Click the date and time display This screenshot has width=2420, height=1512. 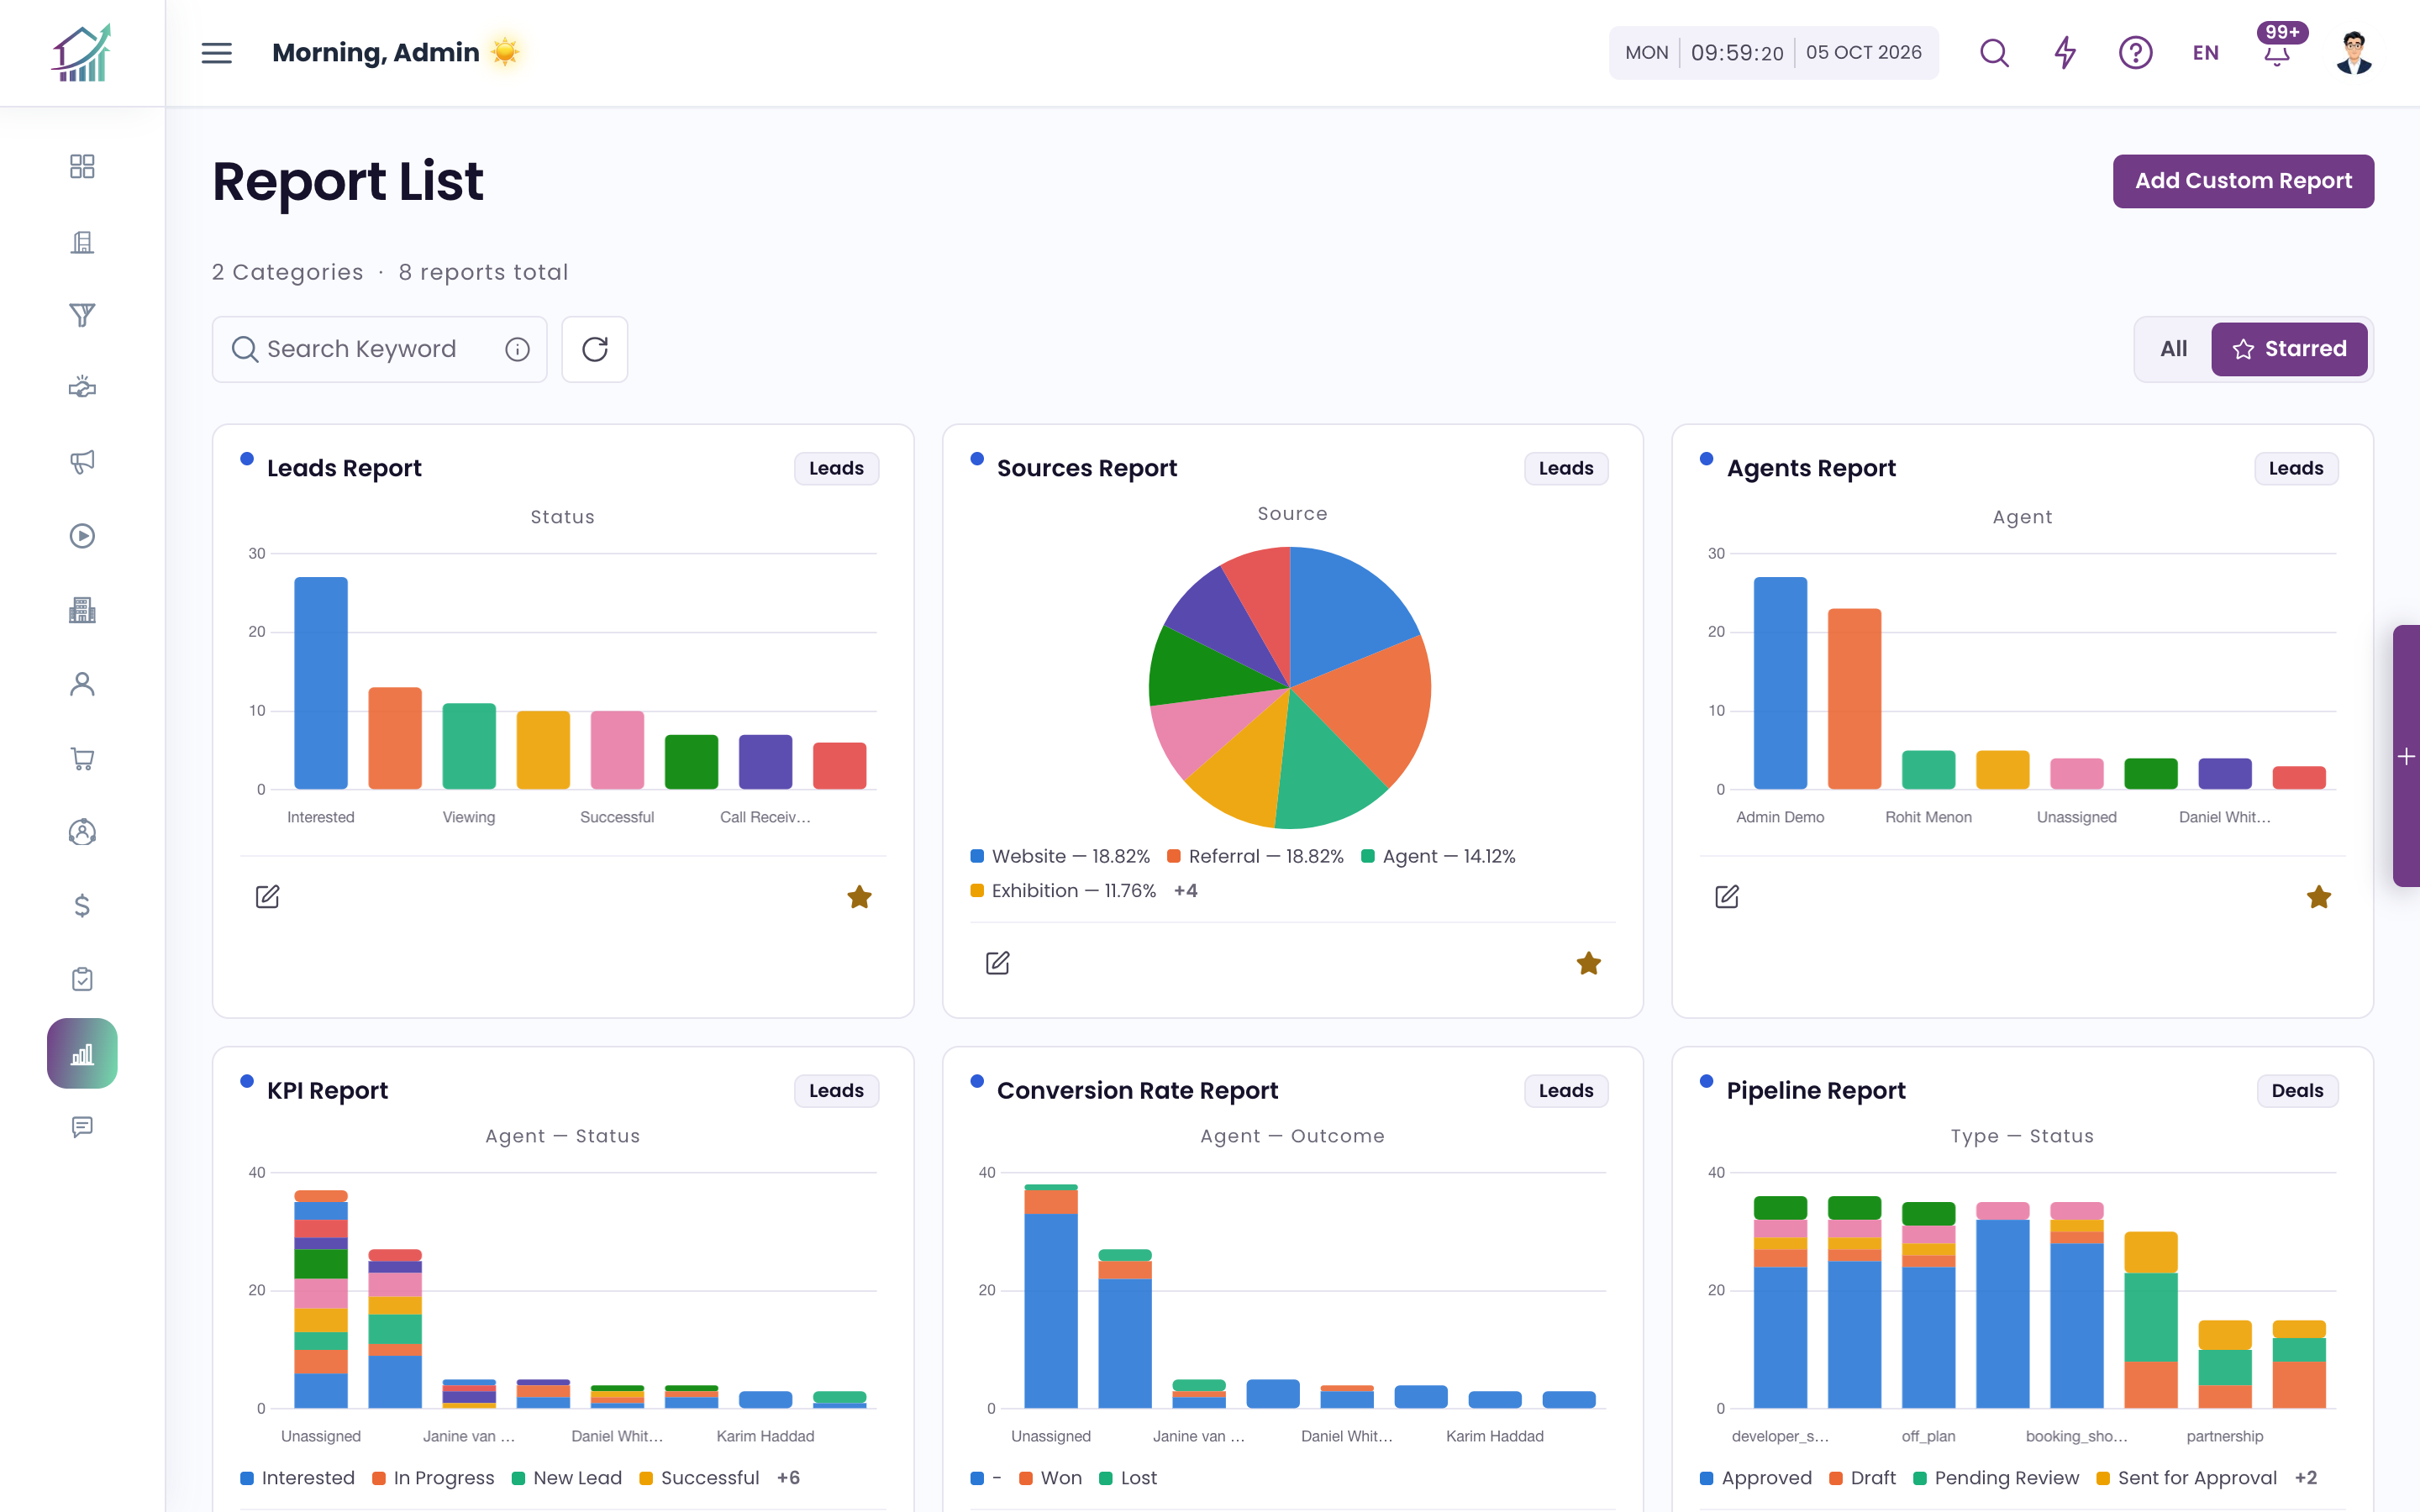(1773, 53)
